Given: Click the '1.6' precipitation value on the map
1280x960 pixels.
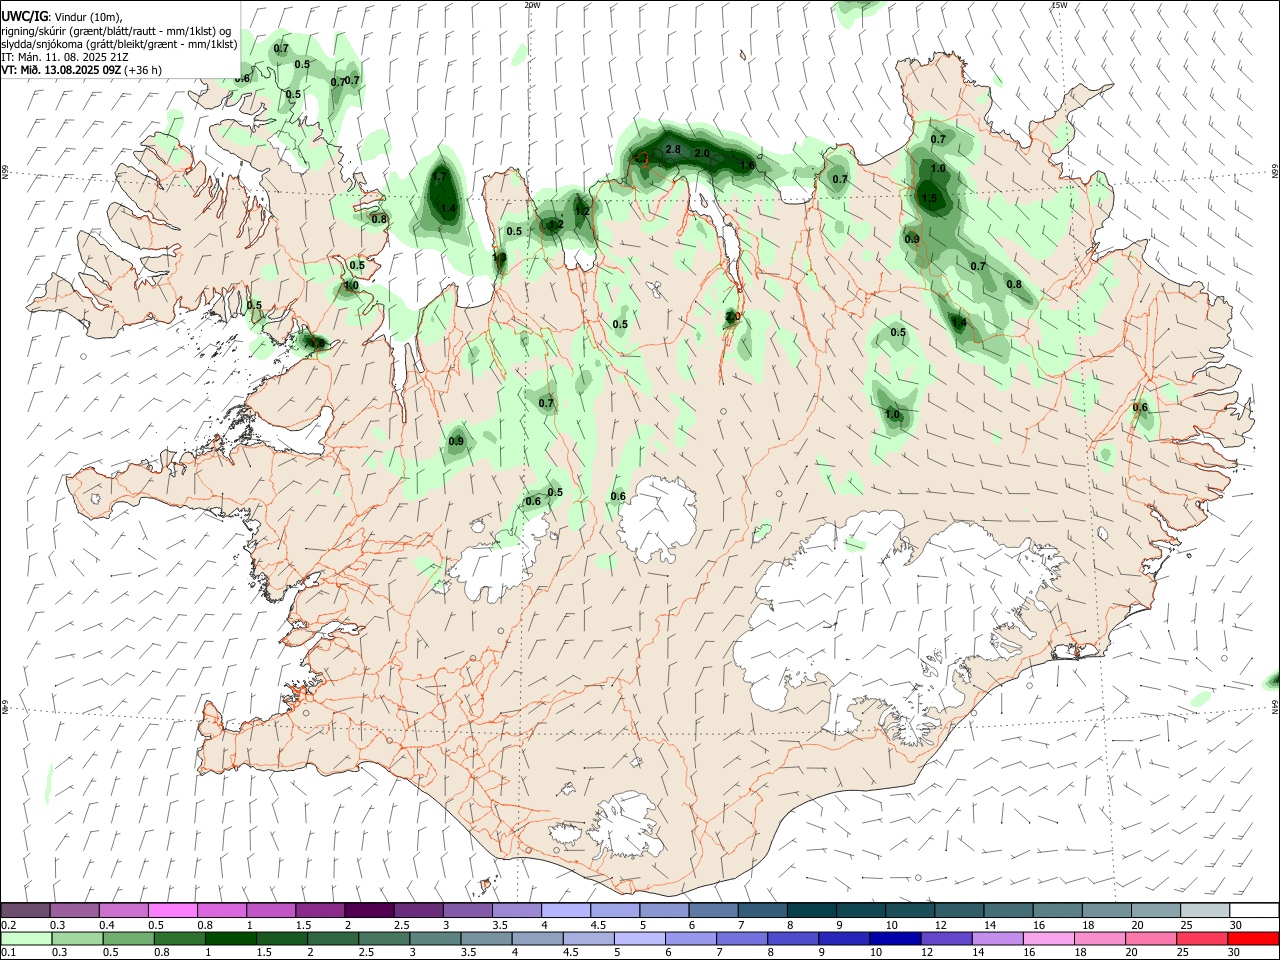Looking at the screenshot, I should coord(747,165).
